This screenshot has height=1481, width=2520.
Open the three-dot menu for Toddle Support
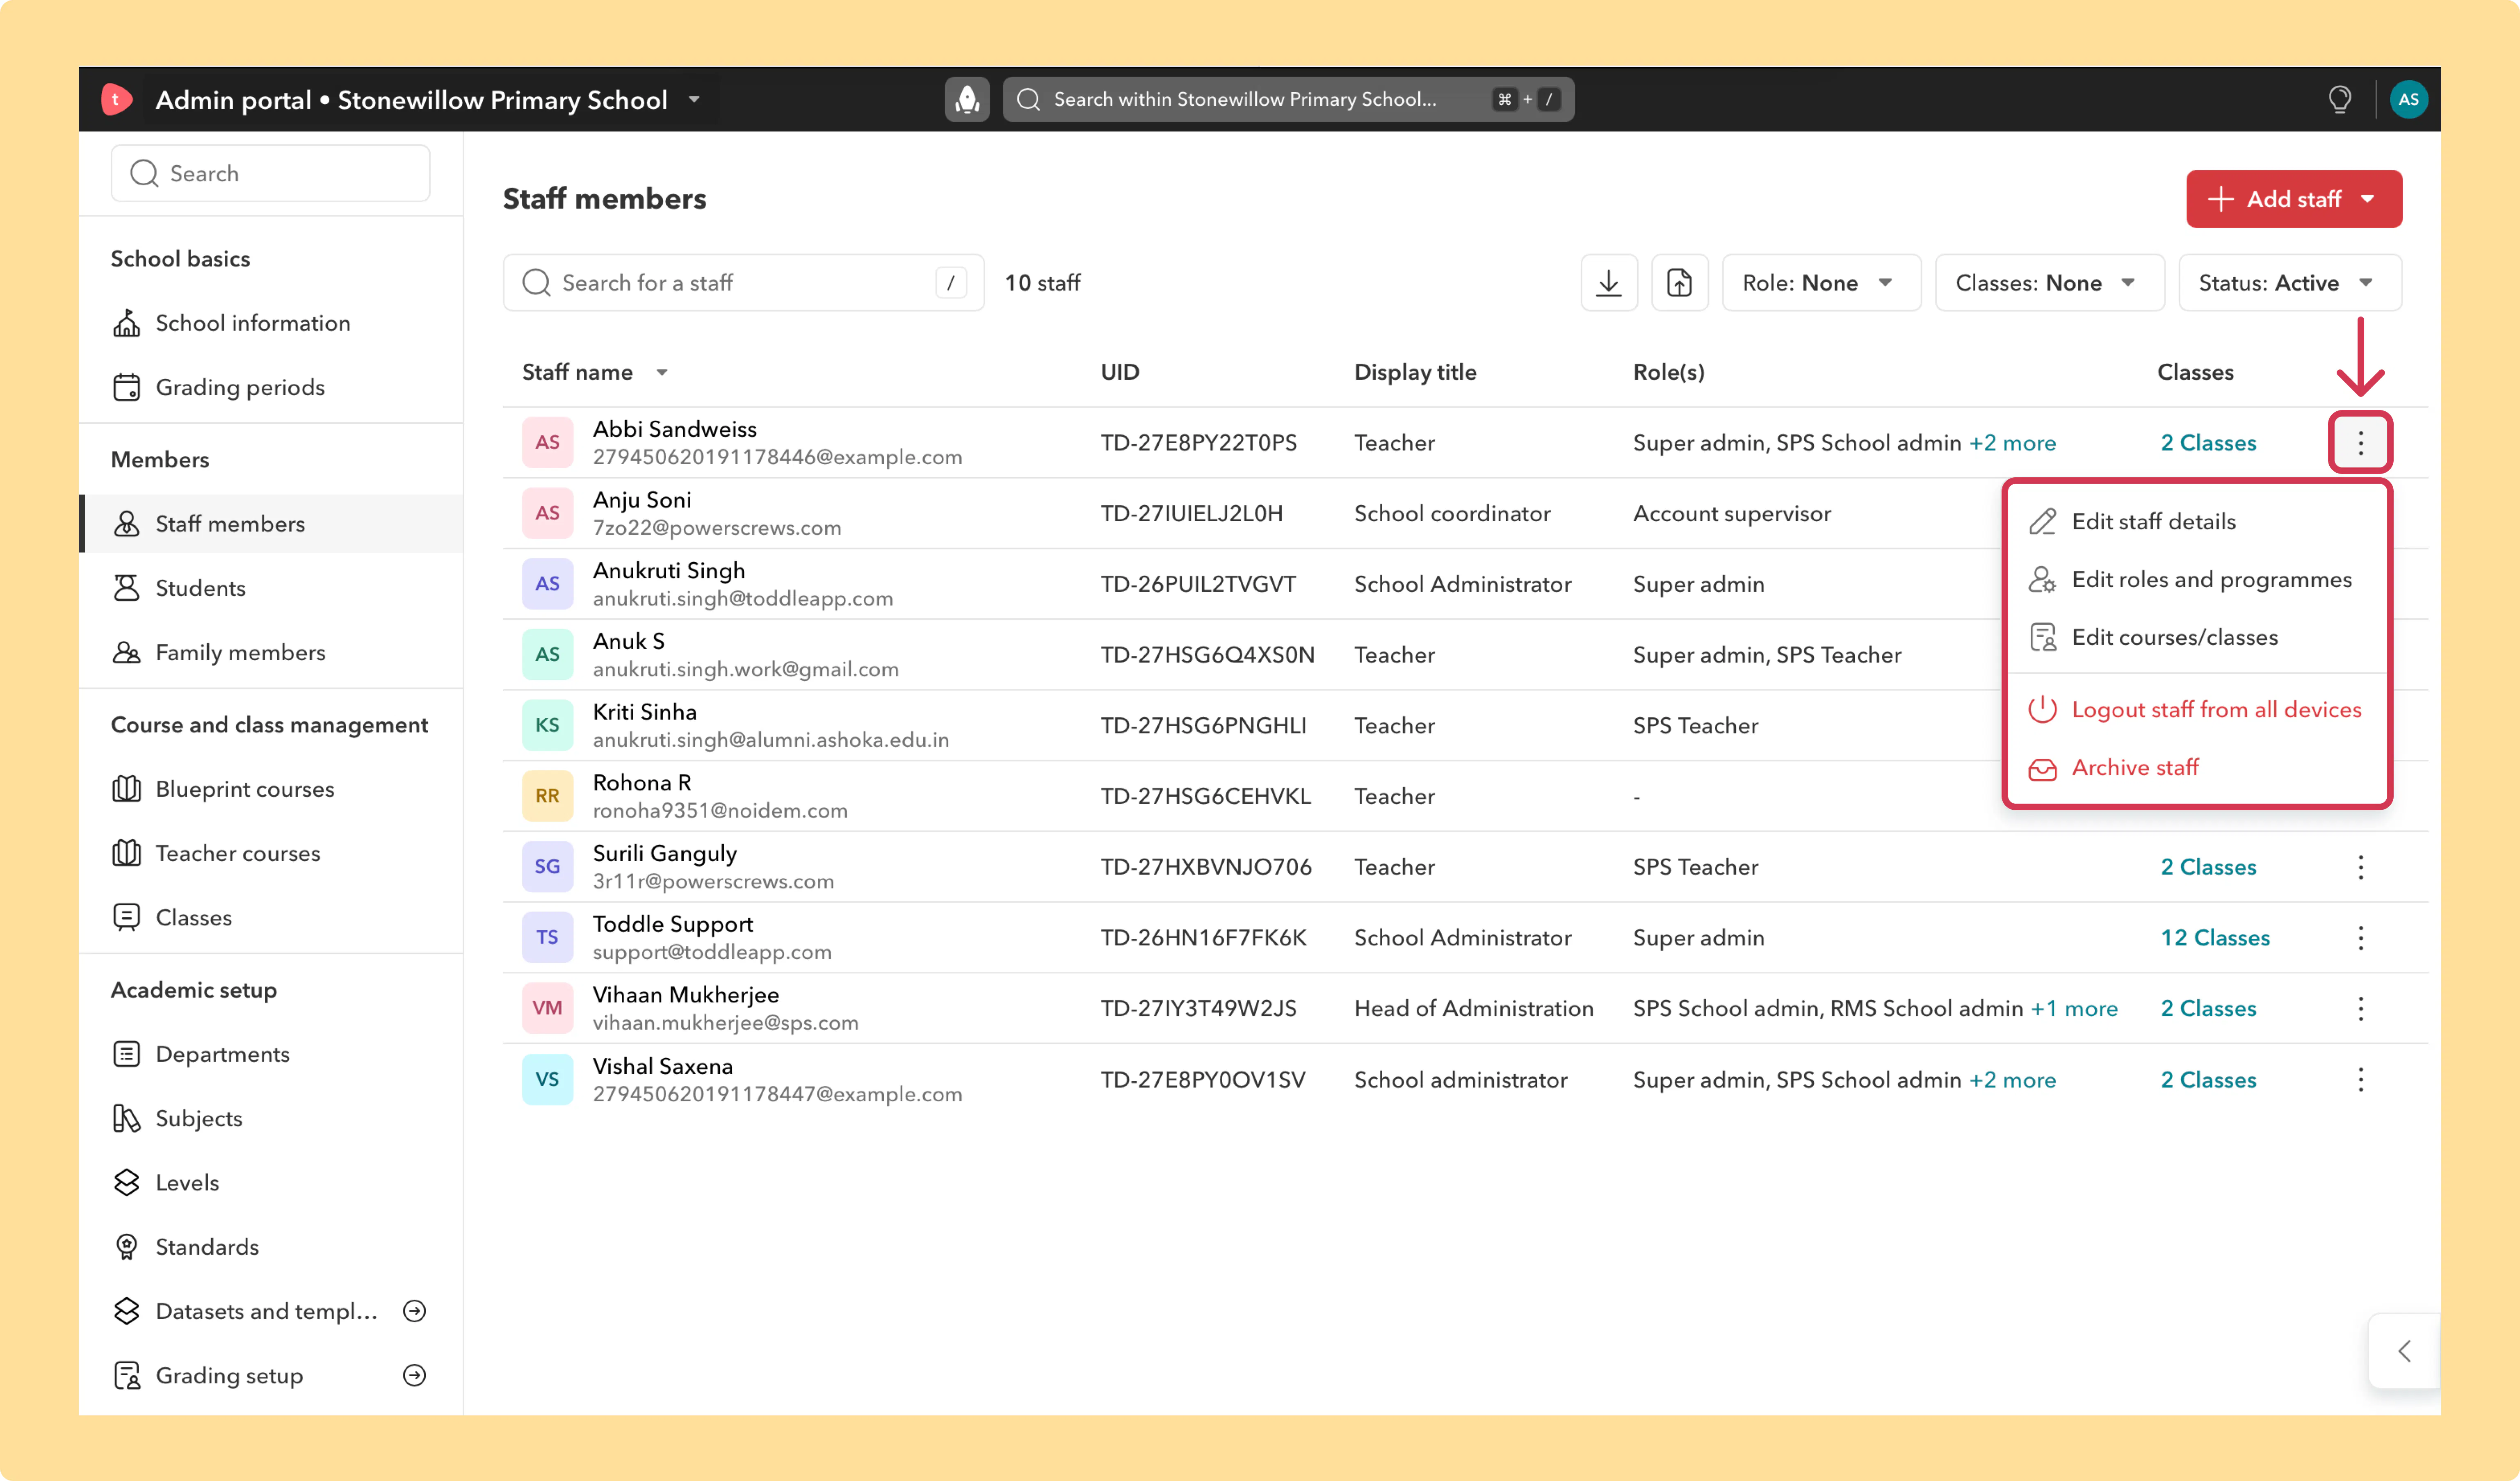pyautogui.click(x=2360, y=938)
